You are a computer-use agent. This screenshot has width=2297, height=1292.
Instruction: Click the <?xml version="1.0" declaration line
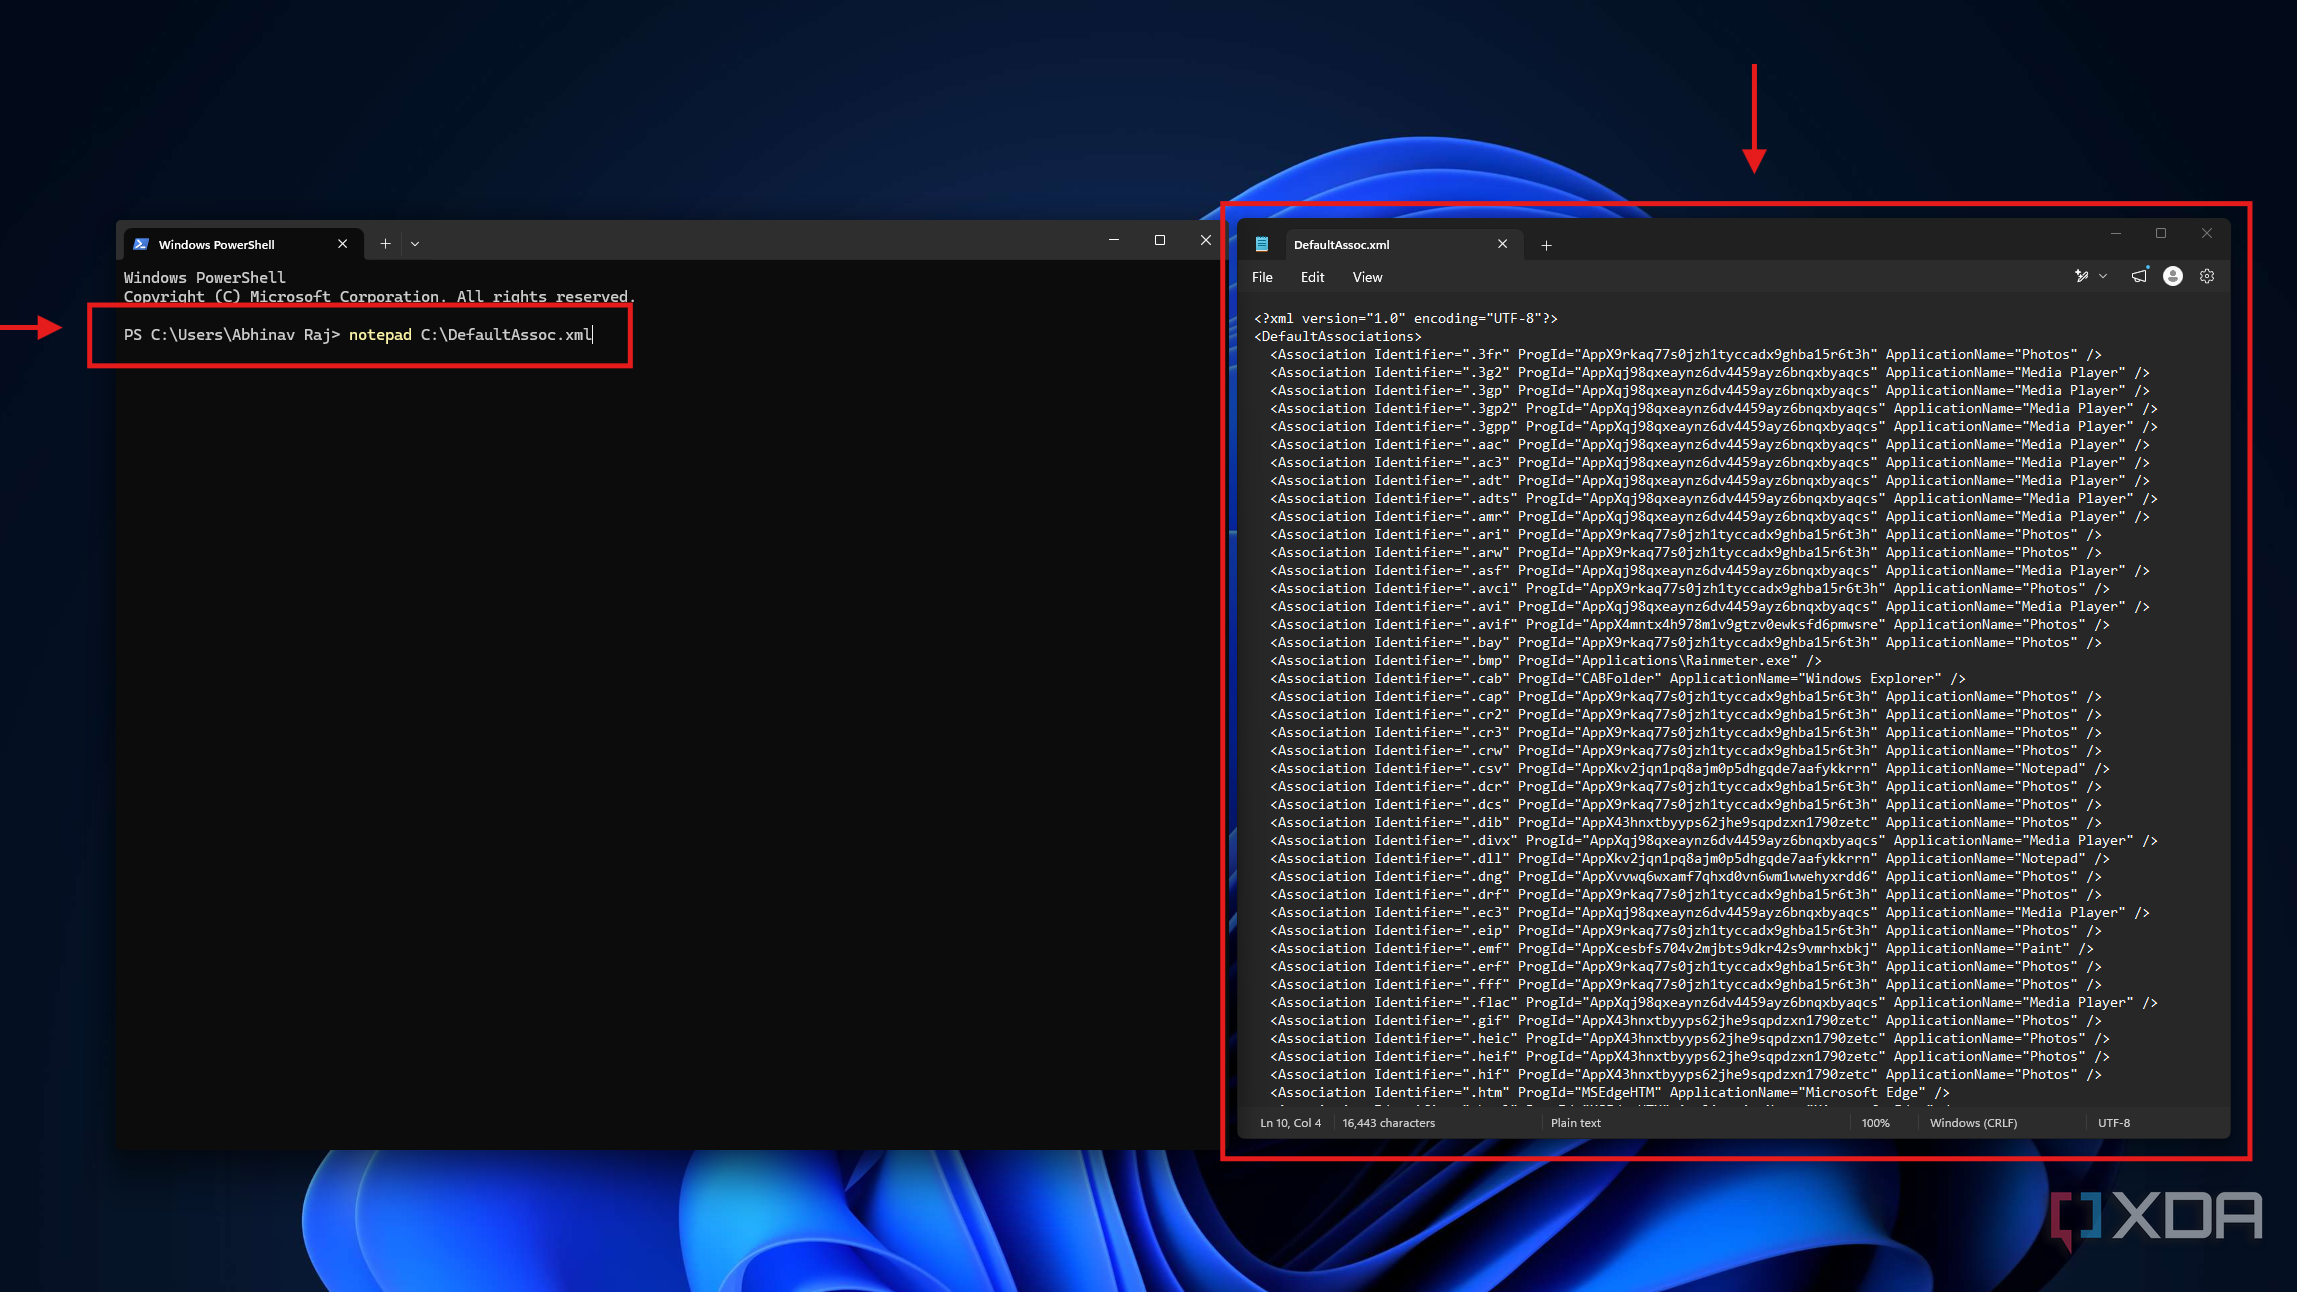(x=1406, y=319)
